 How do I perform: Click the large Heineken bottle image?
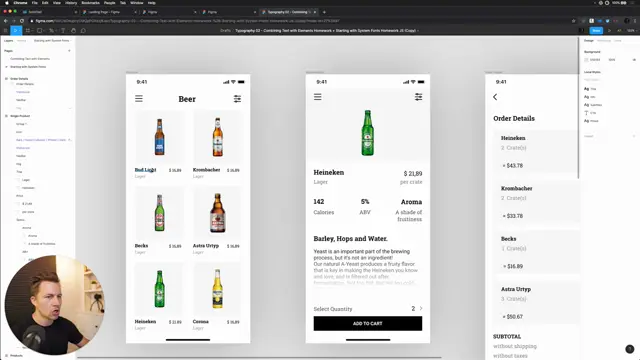coord(367,133)
